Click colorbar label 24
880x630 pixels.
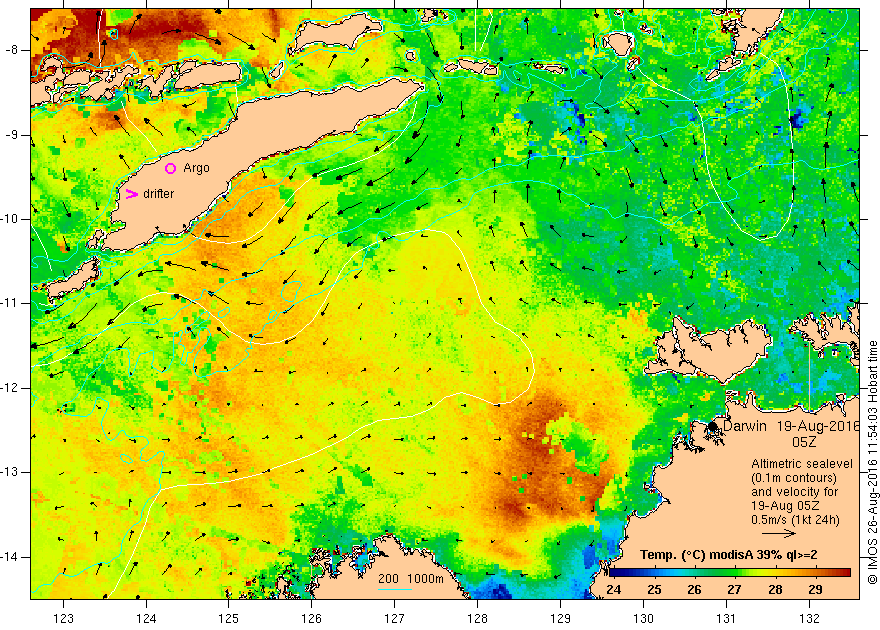613,590
